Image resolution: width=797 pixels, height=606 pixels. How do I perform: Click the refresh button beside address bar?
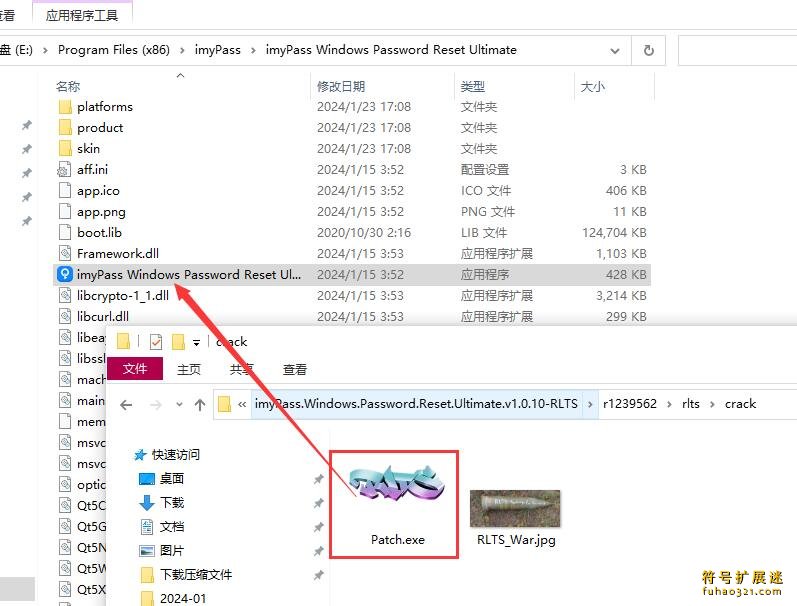[649, 50]
